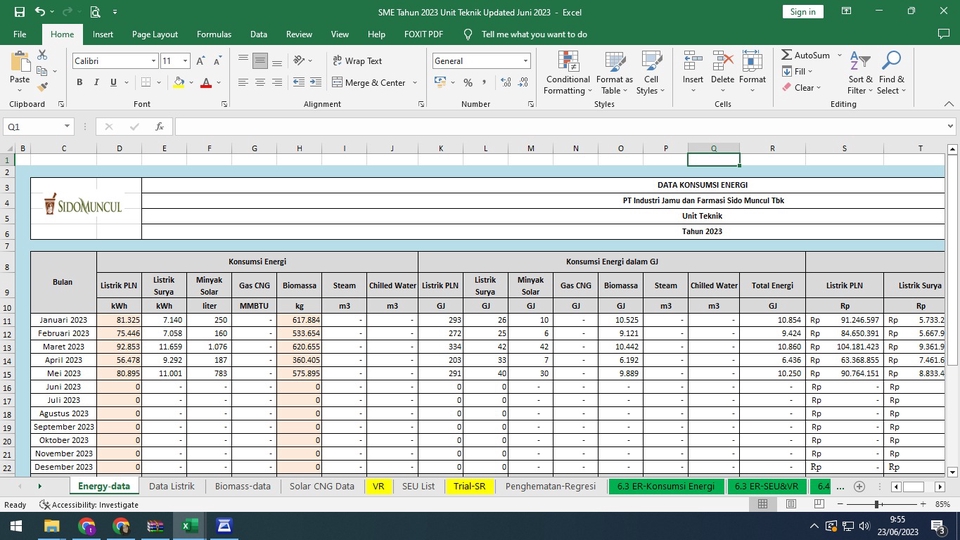The width and height of the screenshot is (960, 540).
Task: Open Print Preview from Quick Access toolbar
Action: point(95,12)
